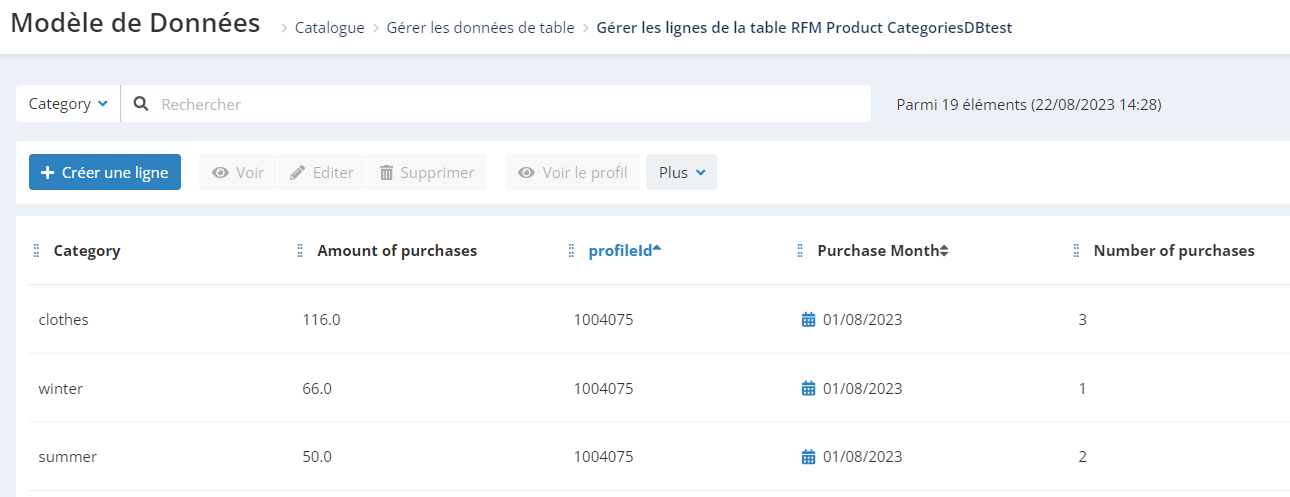This screenshot has height=497, width=1290.
Task: Click the drag handle beside Category column
Action: pos(37,251)
